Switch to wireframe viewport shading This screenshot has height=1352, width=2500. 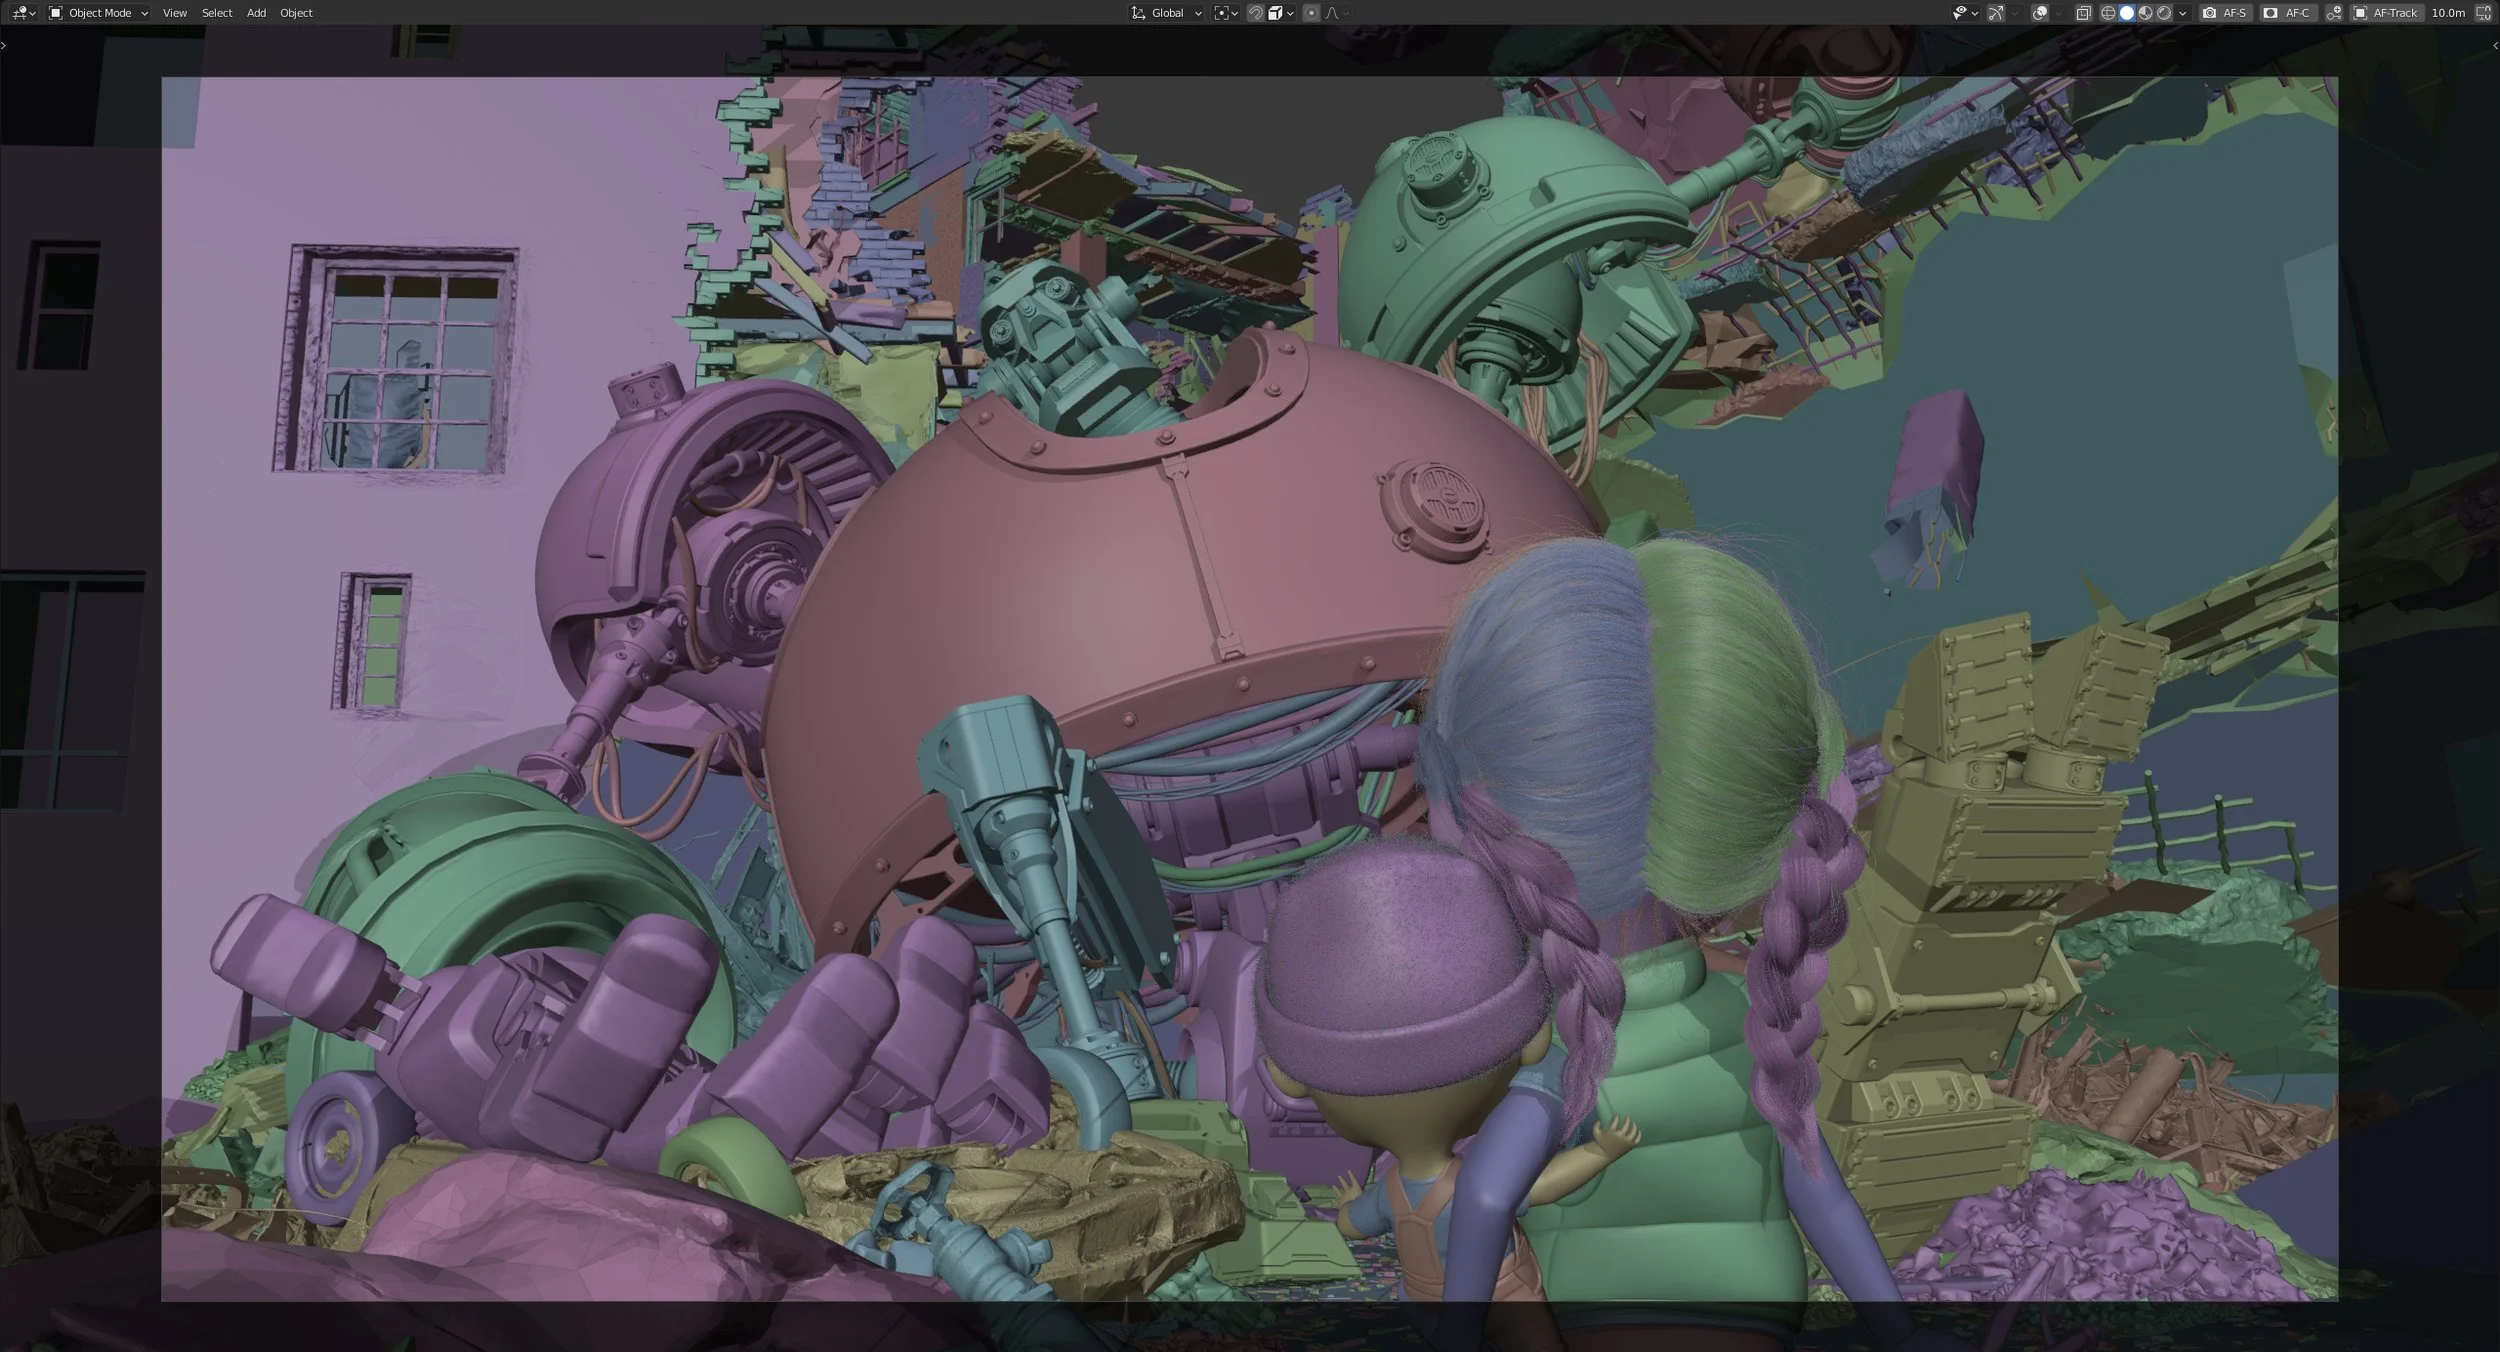point(2108,13)
